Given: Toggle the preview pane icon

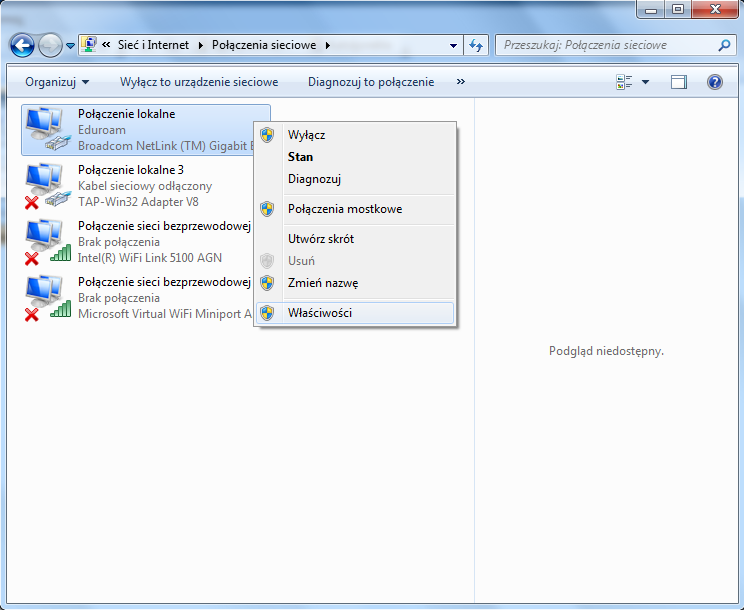Looking at the screenshot, I should 679,82.
